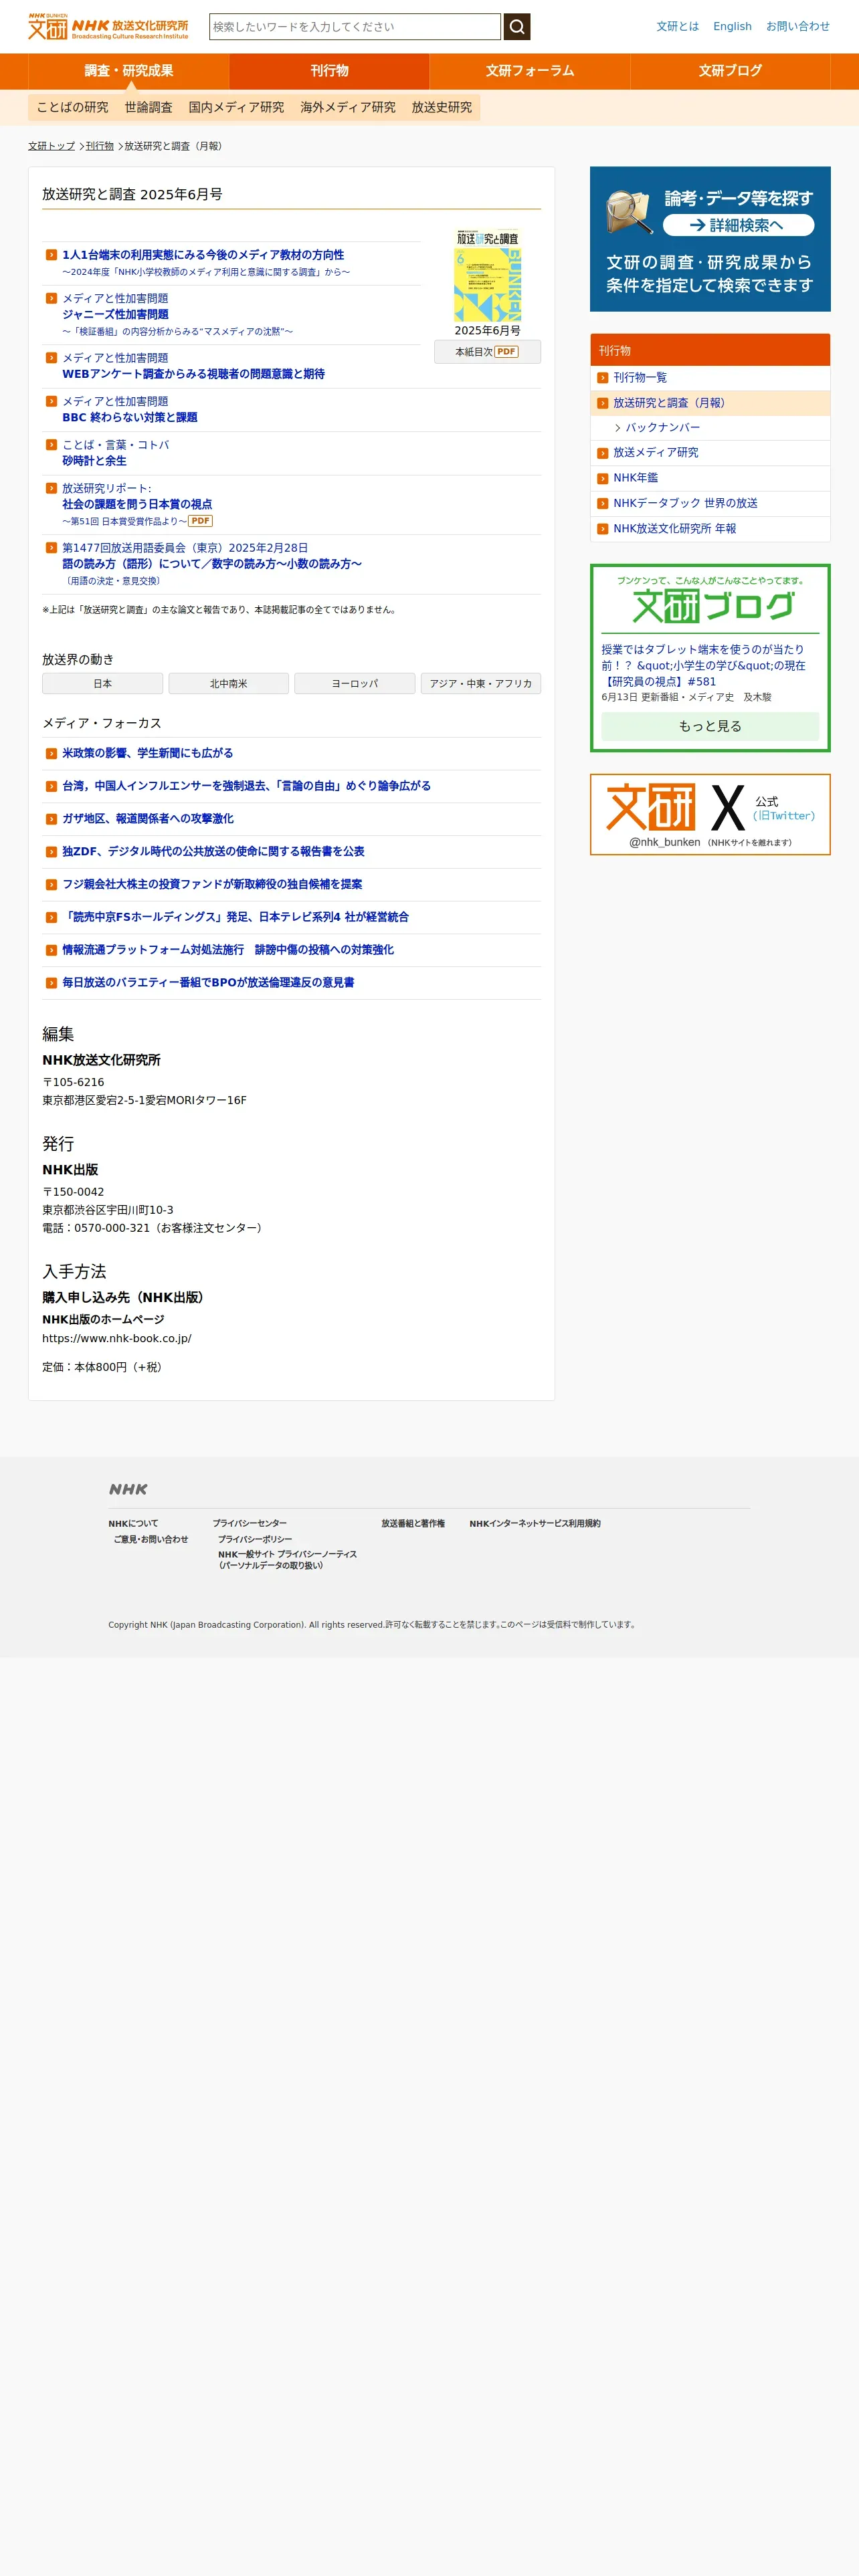Open the 社会の課題を問う日本賞の視点 report
Viewport: 859px width, 2576px height.
pyautogui.click(x=137, y=504)
